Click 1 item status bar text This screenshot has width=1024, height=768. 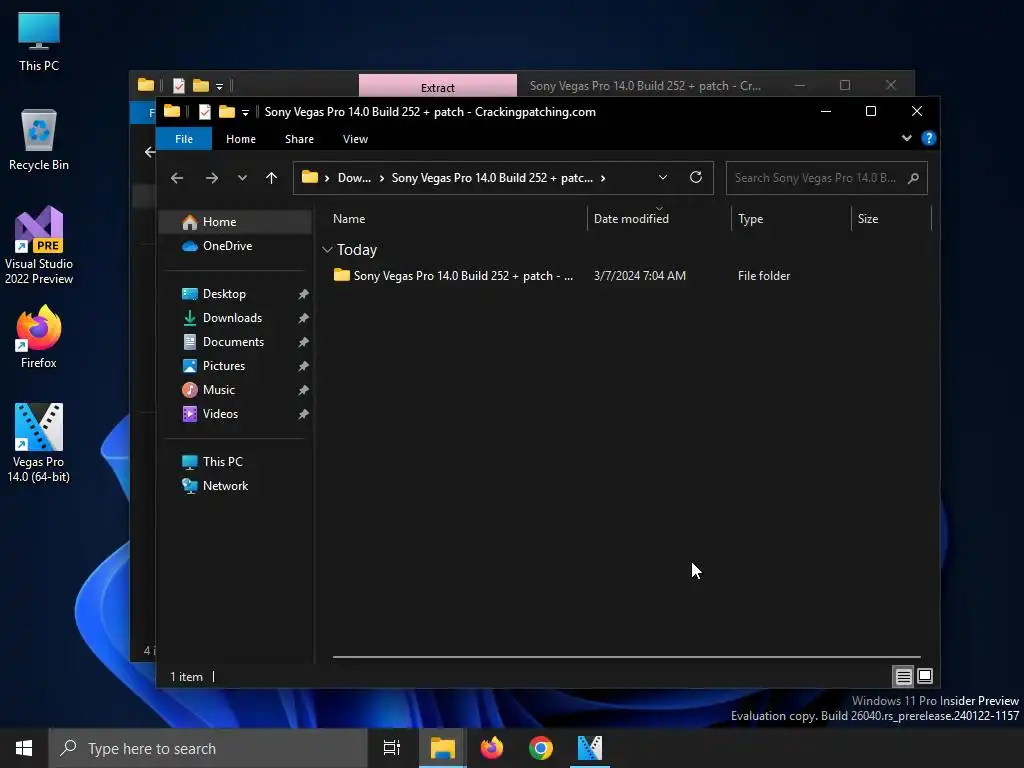(186, 677)
